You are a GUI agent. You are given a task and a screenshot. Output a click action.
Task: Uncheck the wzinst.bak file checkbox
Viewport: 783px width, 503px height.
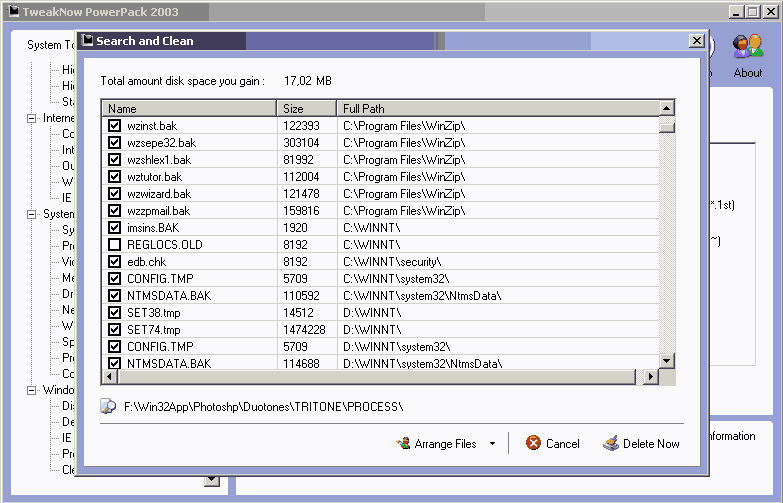(114, 126)
